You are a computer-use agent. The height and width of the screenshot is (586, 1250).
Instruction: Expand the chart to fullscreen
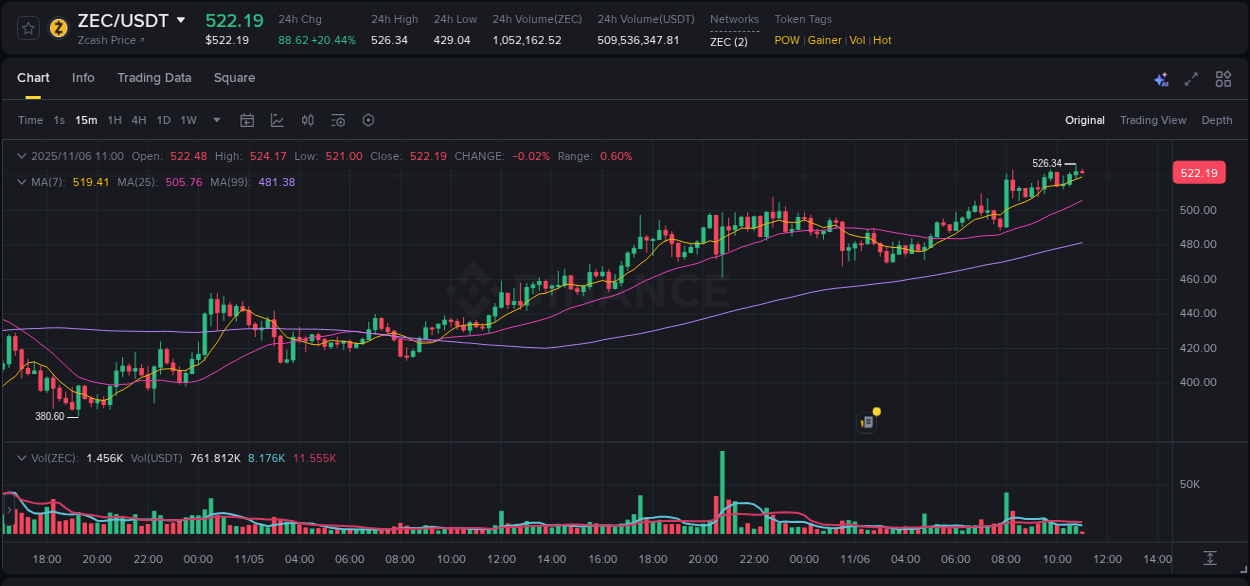[x=1190, y=78]
